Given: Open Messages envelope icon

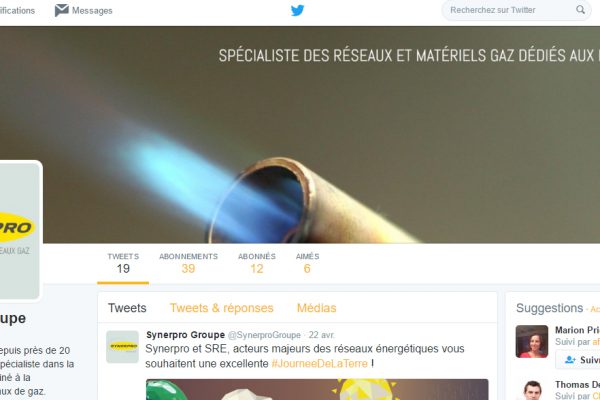Looking at the screenshot, I should [x=61, y=10].
